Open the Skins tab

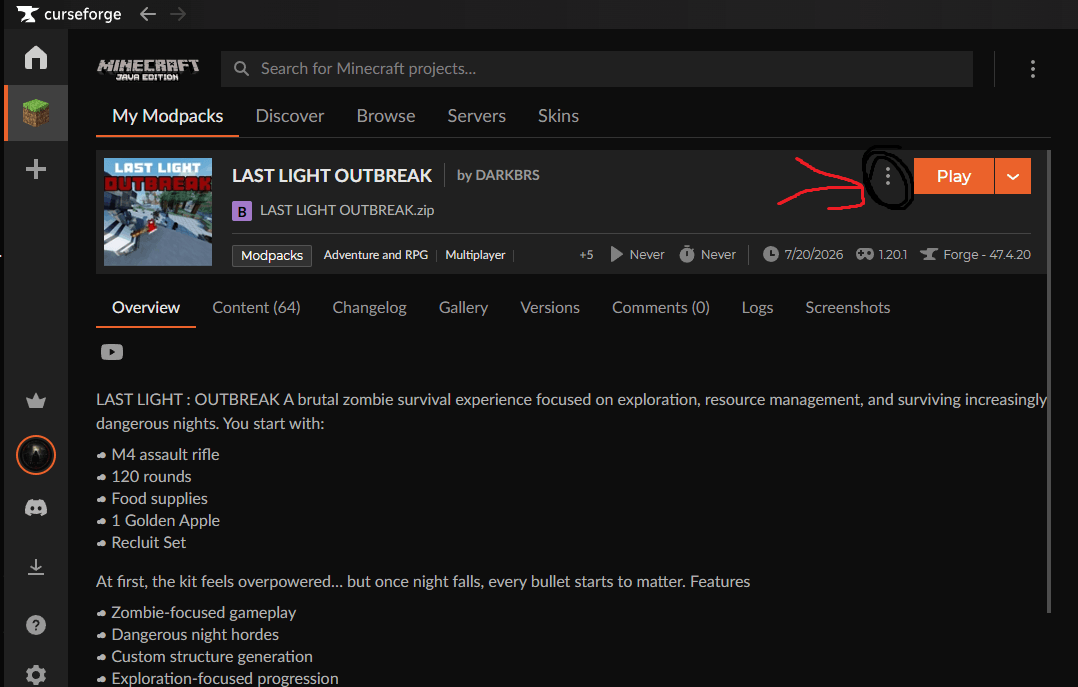tap(558, 116)
